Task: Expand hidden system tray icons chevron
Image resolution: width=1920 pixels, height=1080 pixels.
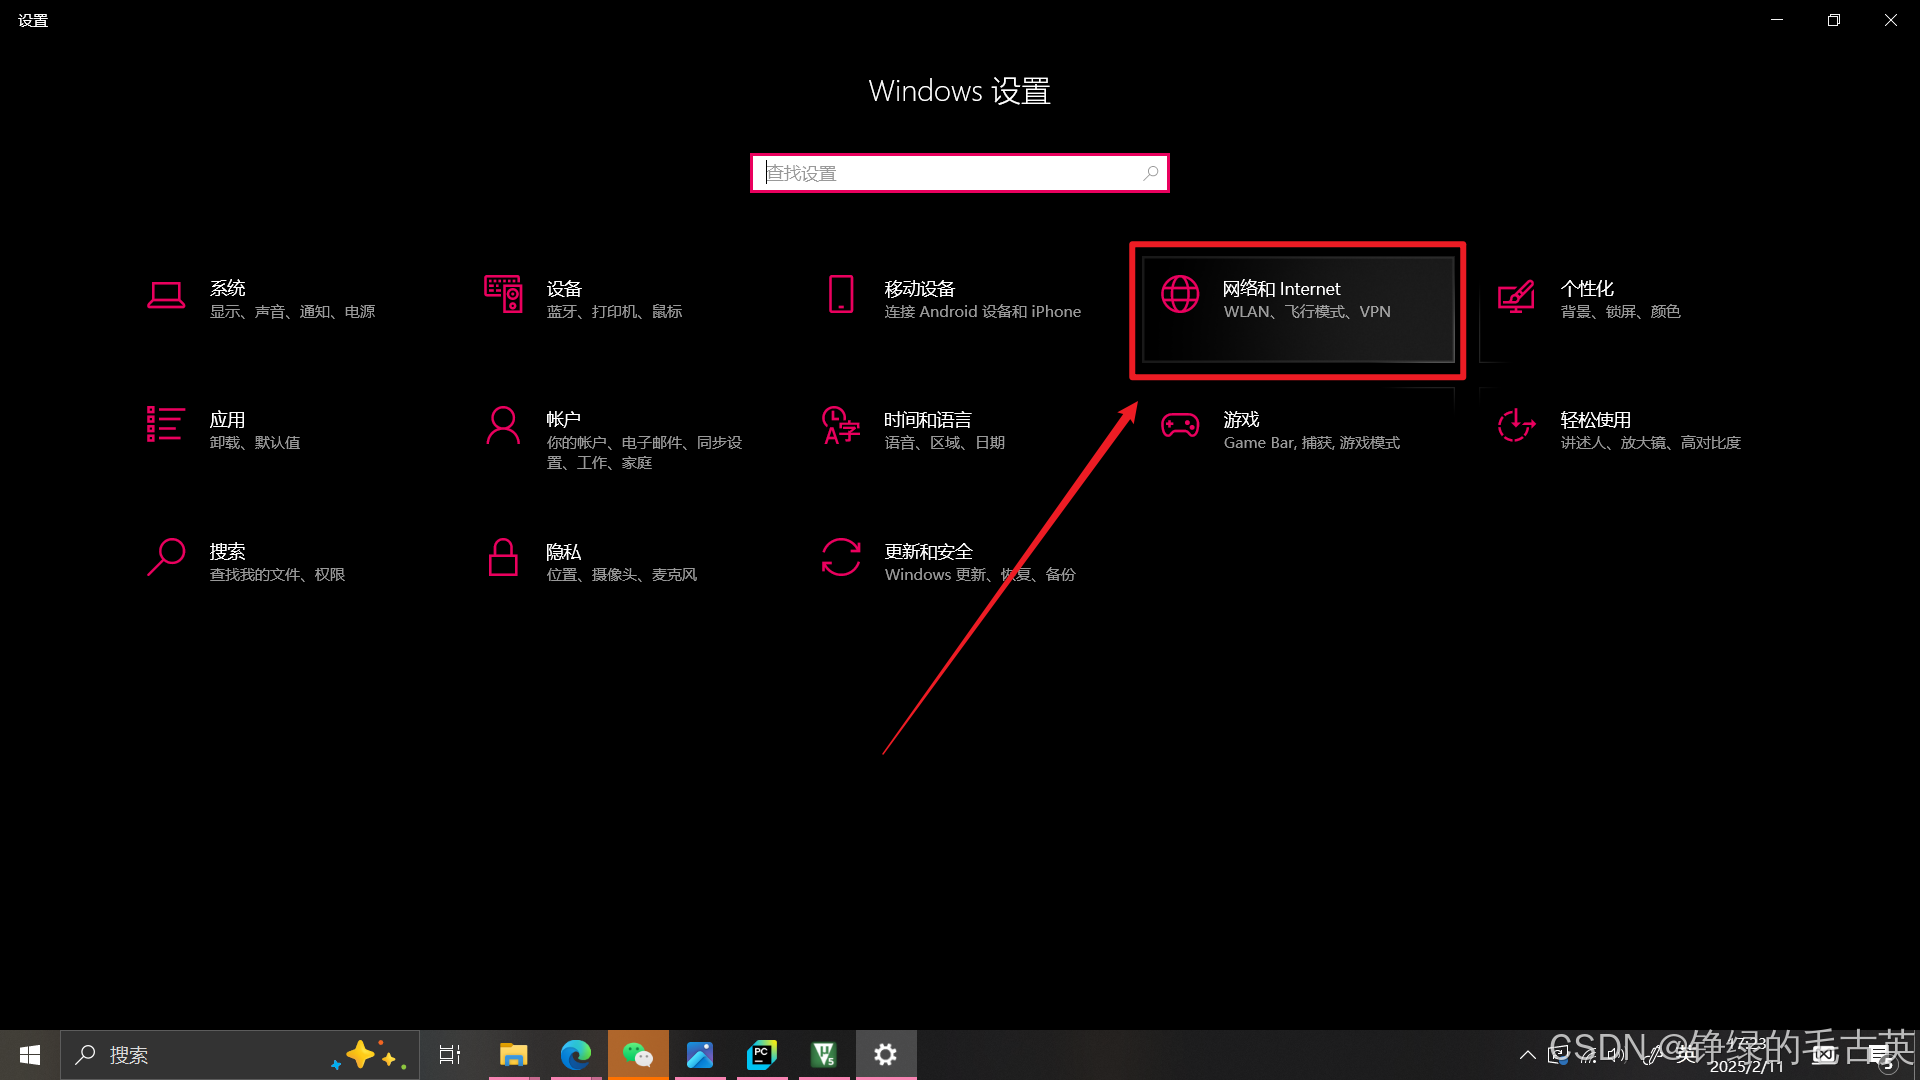Action: point(1527,1055)
